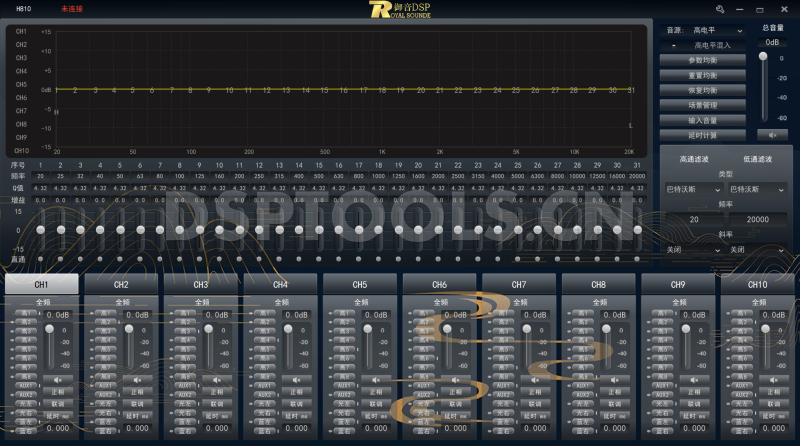This screenshot has width=800, height=446.
Task: Click the 恢复均衡 restore EQ button
Action: pos(703,90)
